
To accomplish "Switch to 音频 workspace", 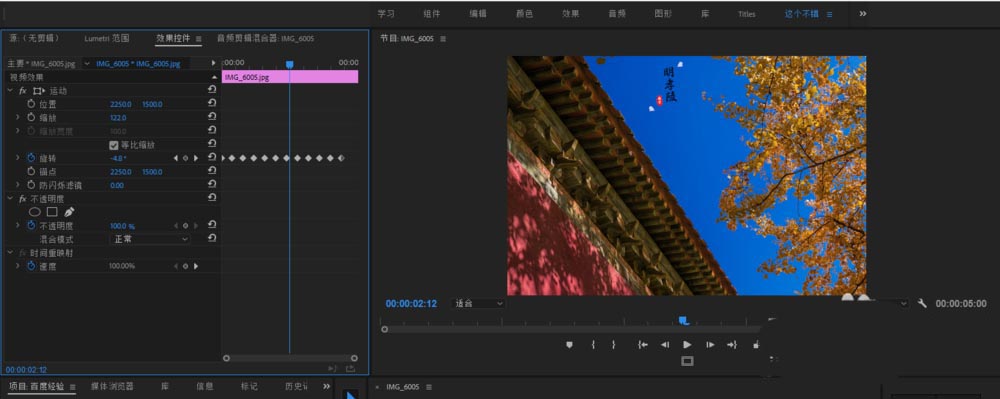I will pos(617,13).
